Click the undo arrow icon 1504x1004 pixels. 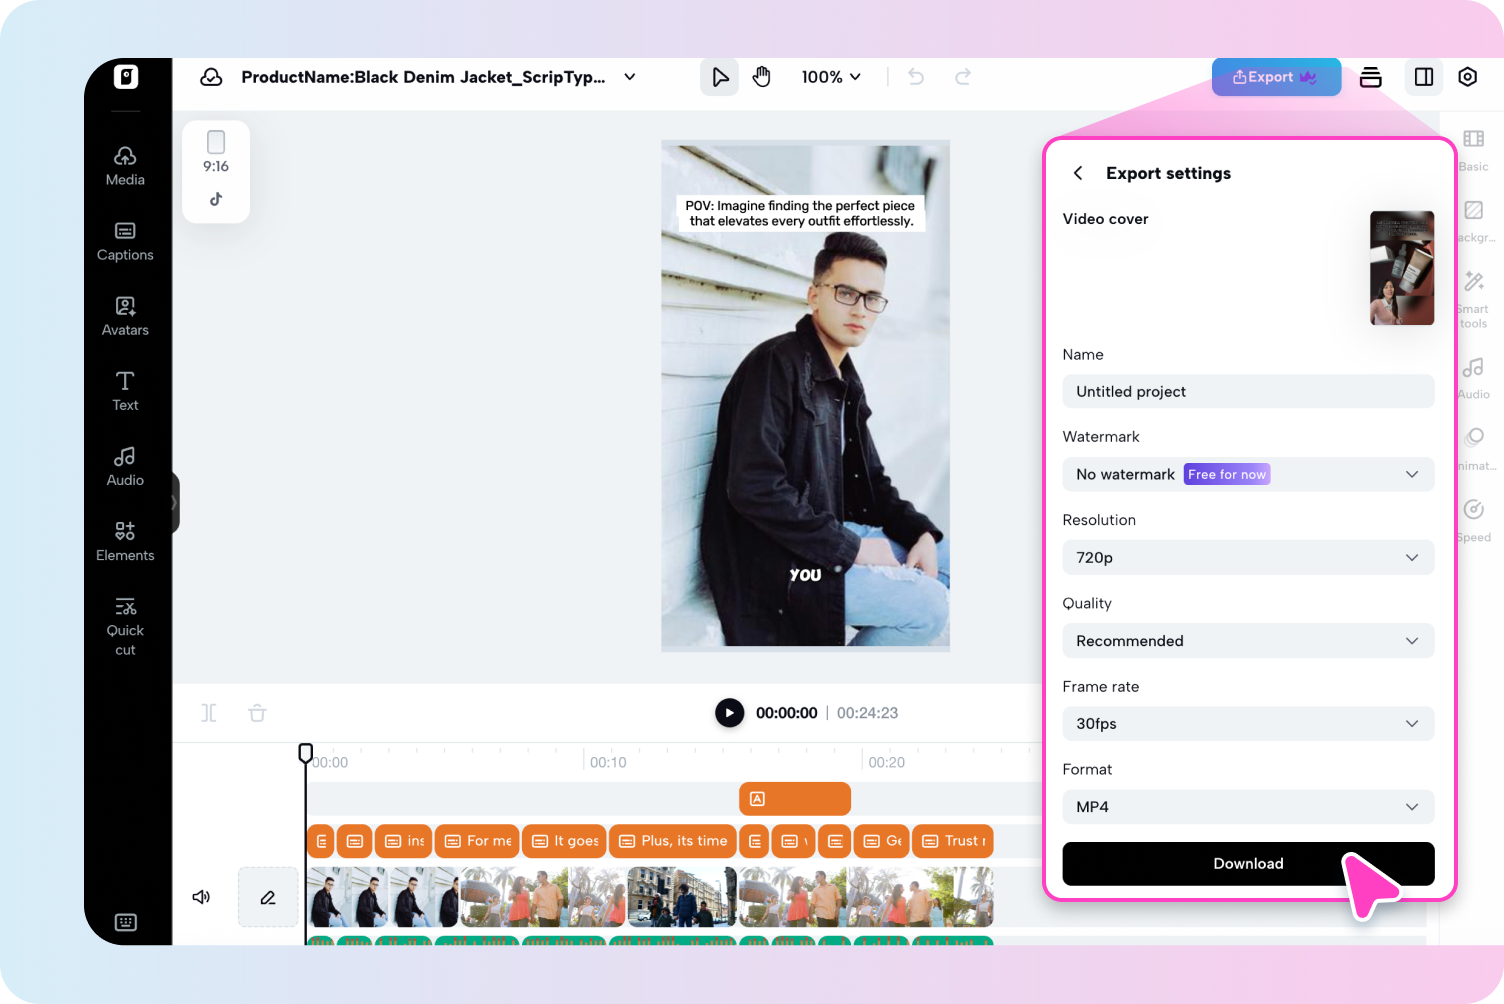click(916, 77)
